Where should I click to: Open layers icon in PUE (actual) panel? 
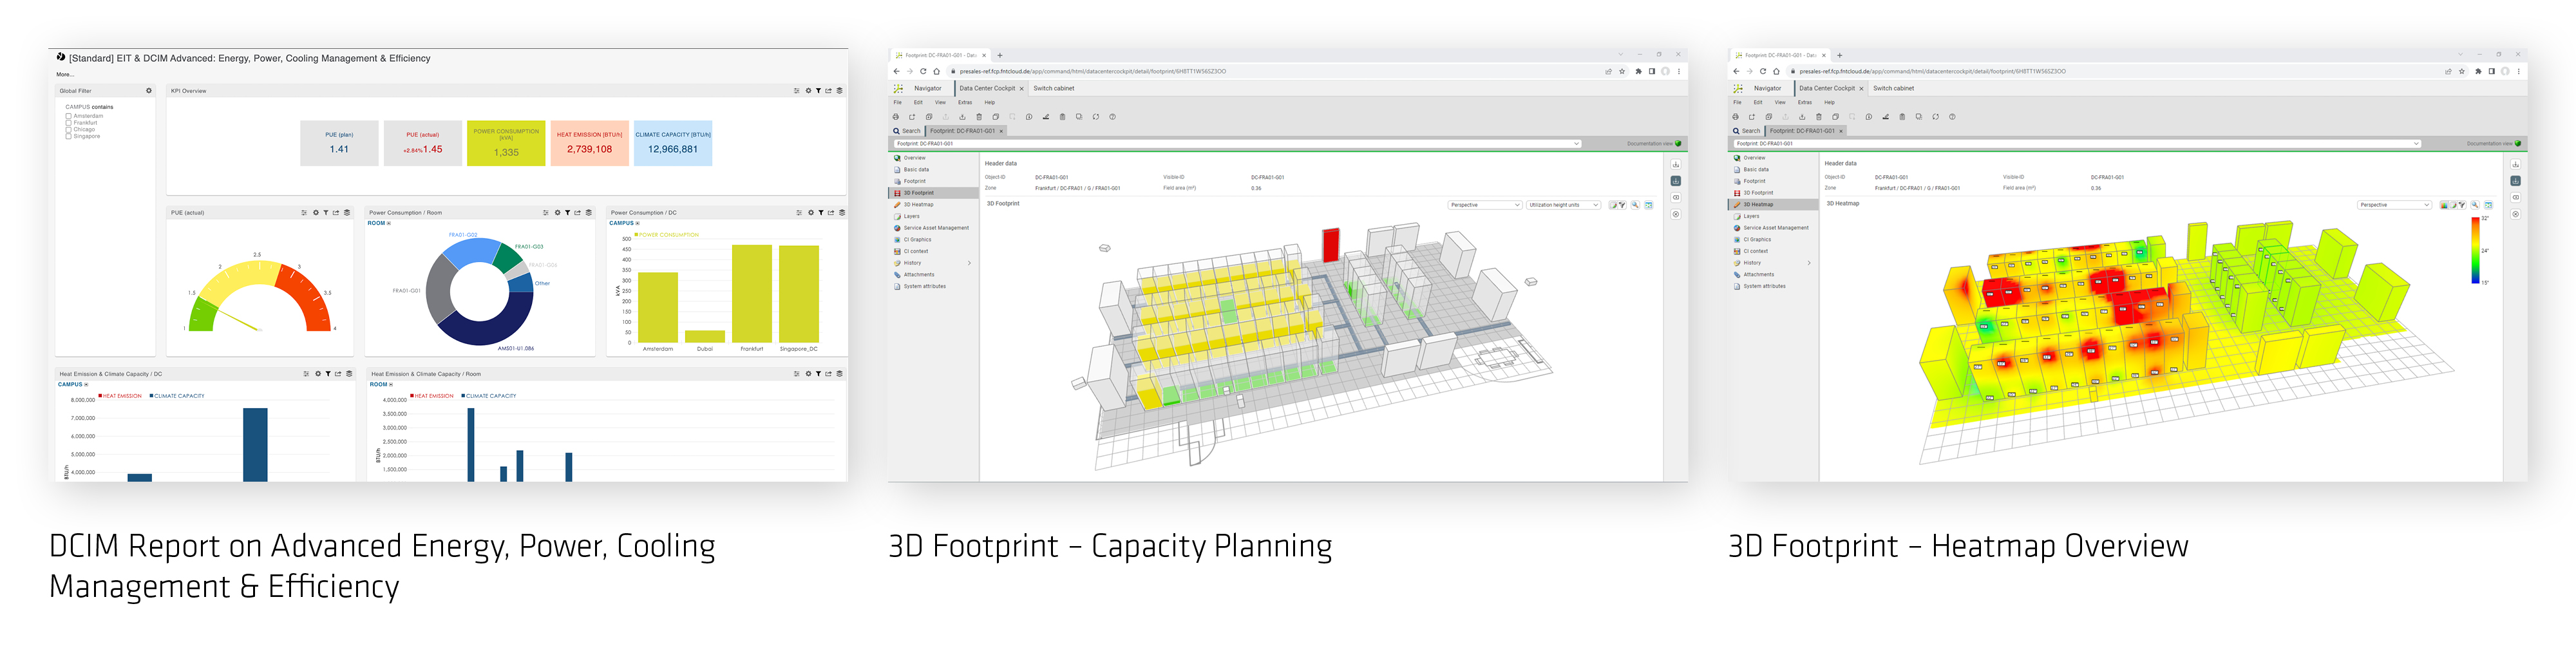click(x=347, y=213)
